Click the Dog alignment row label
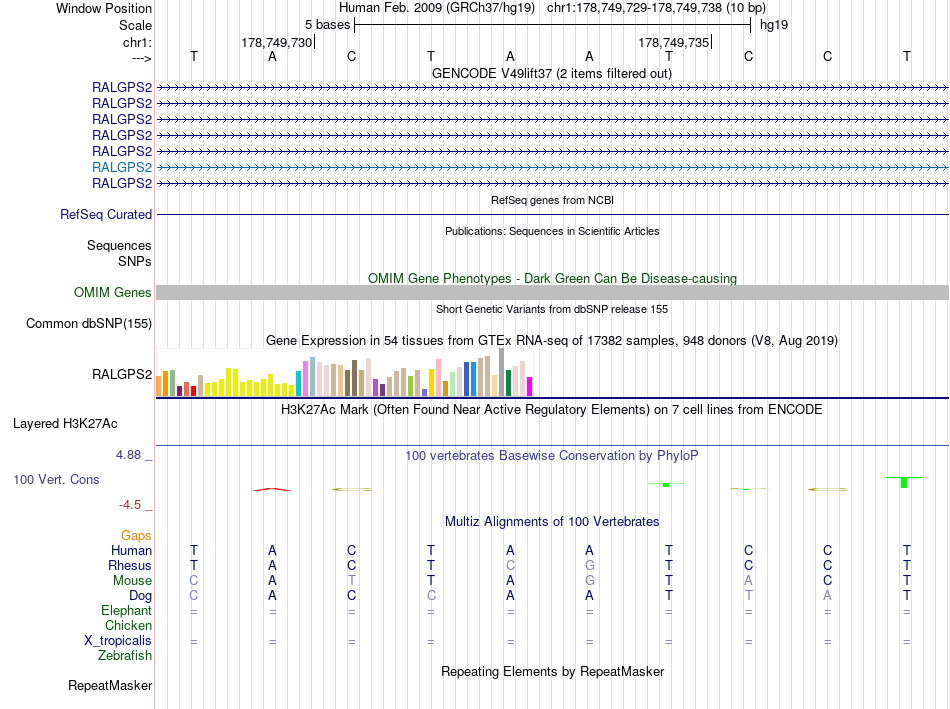The height and width of the screenshot is (709, 950). 140,596
